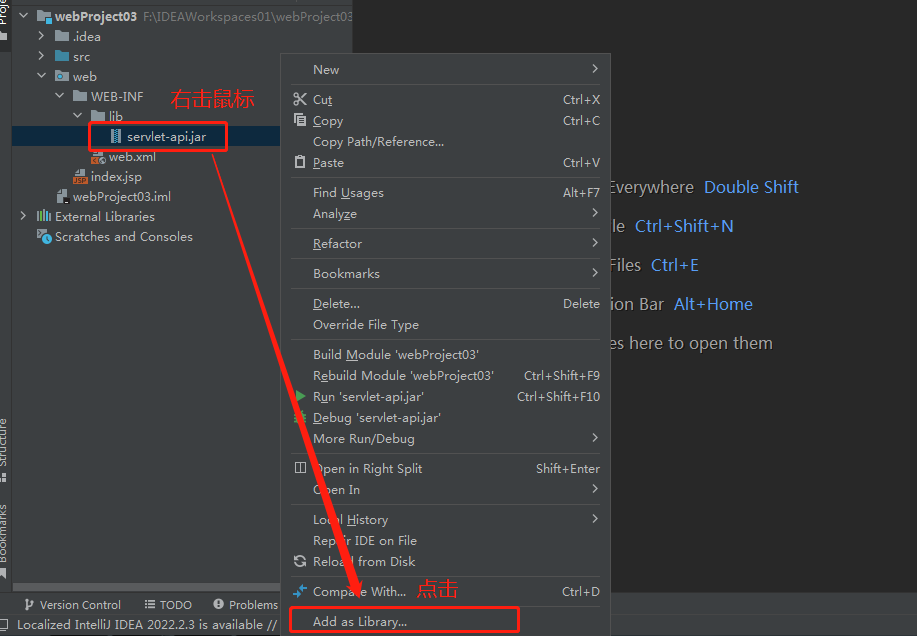This screenshot has width=917, height=636.
Task: Click the src source folder icon
Action: pos(62,56)
